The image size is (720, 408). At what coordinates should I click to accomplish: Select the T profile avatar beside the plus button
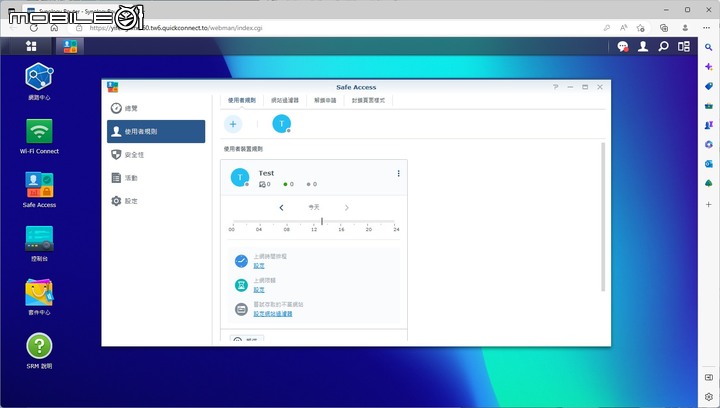point(281,123)
